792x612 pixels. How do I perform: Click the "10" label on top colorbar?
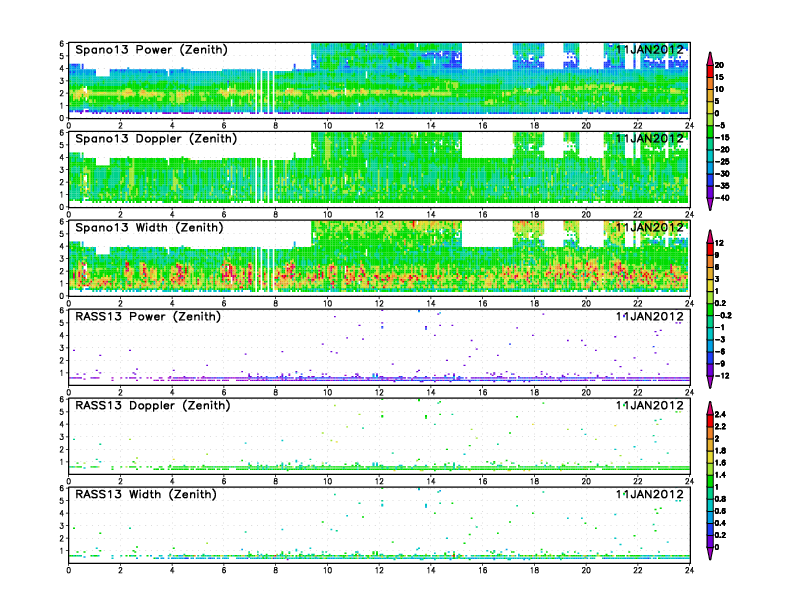[719, 89]
